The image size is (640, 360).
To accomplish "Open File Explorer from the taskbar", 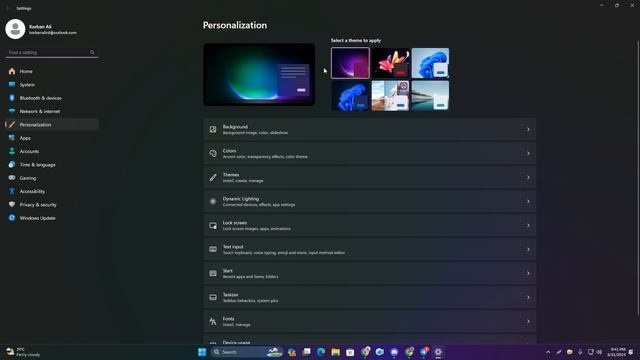I will 336,352.
